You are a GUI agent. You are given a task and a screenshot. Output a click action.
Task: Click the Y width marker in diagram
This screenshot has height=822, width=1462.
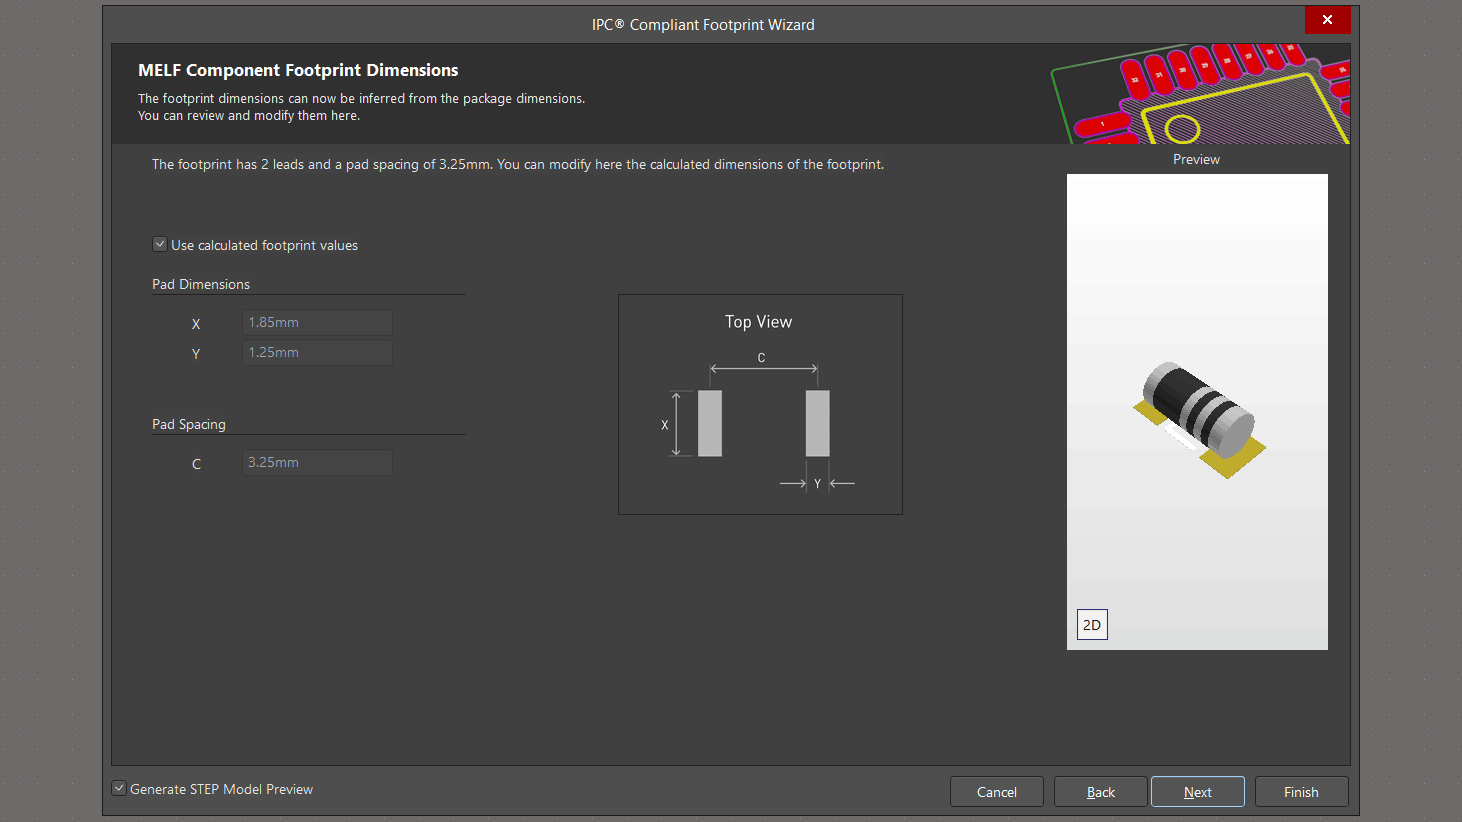coord(817,484)
